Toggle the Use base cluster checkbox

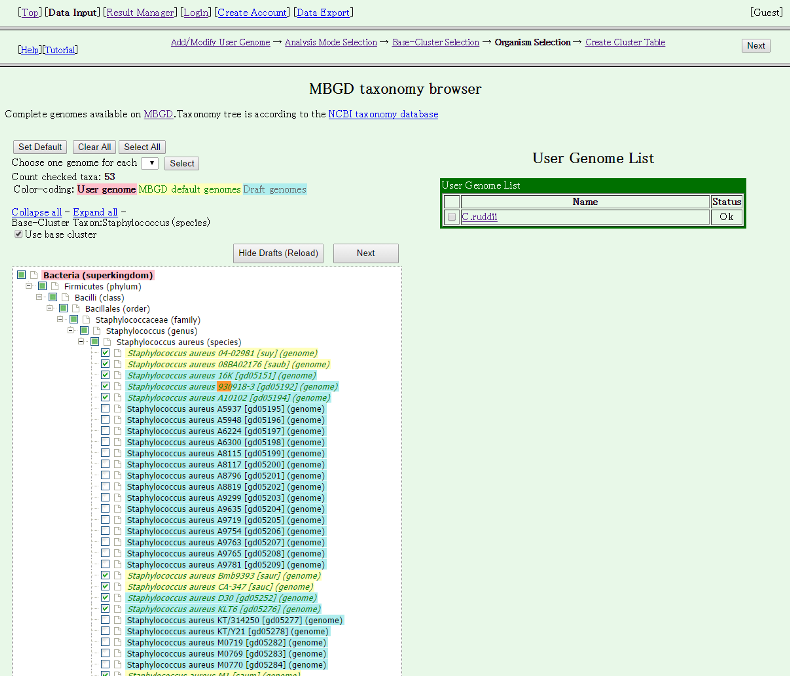[x=18, y=235]
